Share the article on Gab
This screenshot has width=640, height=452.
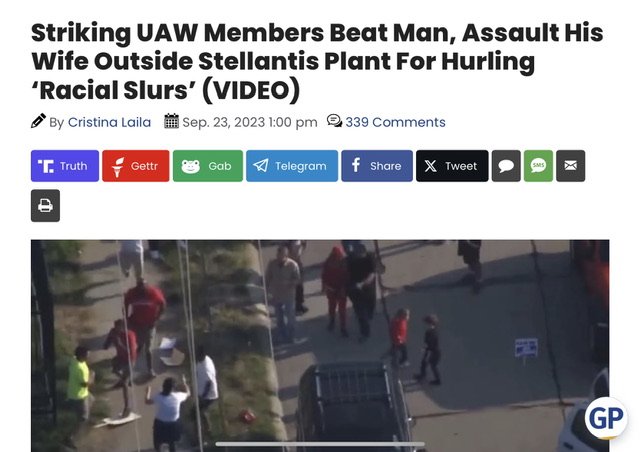point(208,166)
